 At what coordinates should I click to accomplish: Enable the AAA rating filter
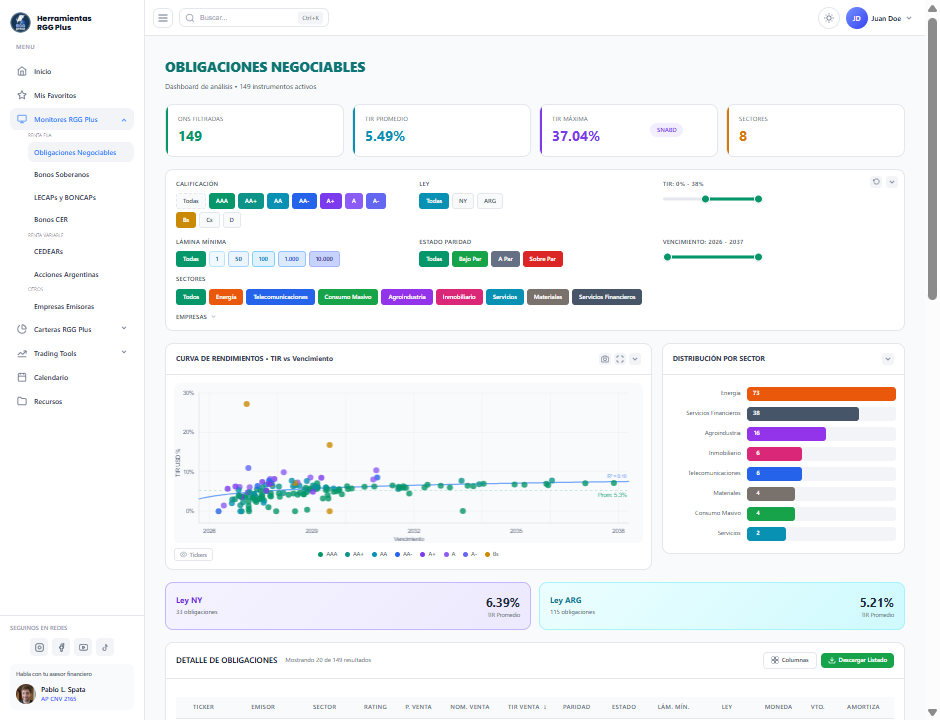[221, 200]
